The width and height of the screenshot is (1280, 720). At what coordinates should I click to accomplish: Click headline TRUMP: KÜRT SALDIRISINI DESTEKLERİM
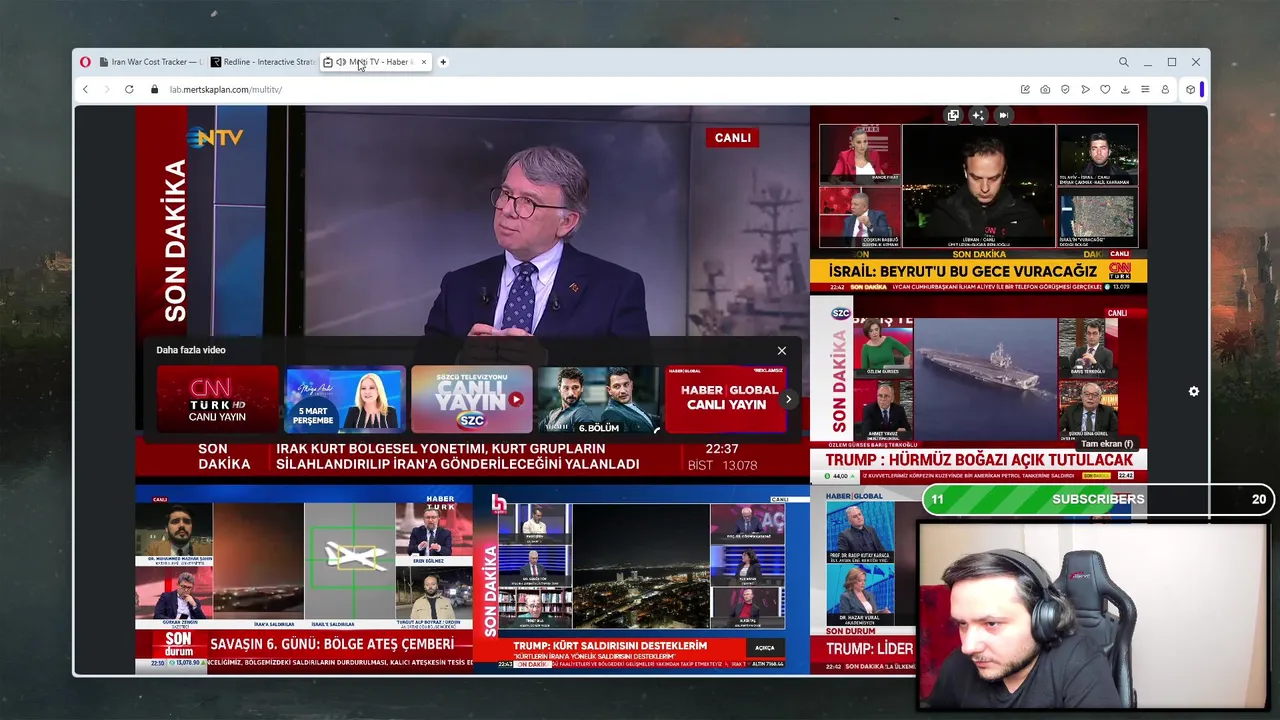pos(610,646)
